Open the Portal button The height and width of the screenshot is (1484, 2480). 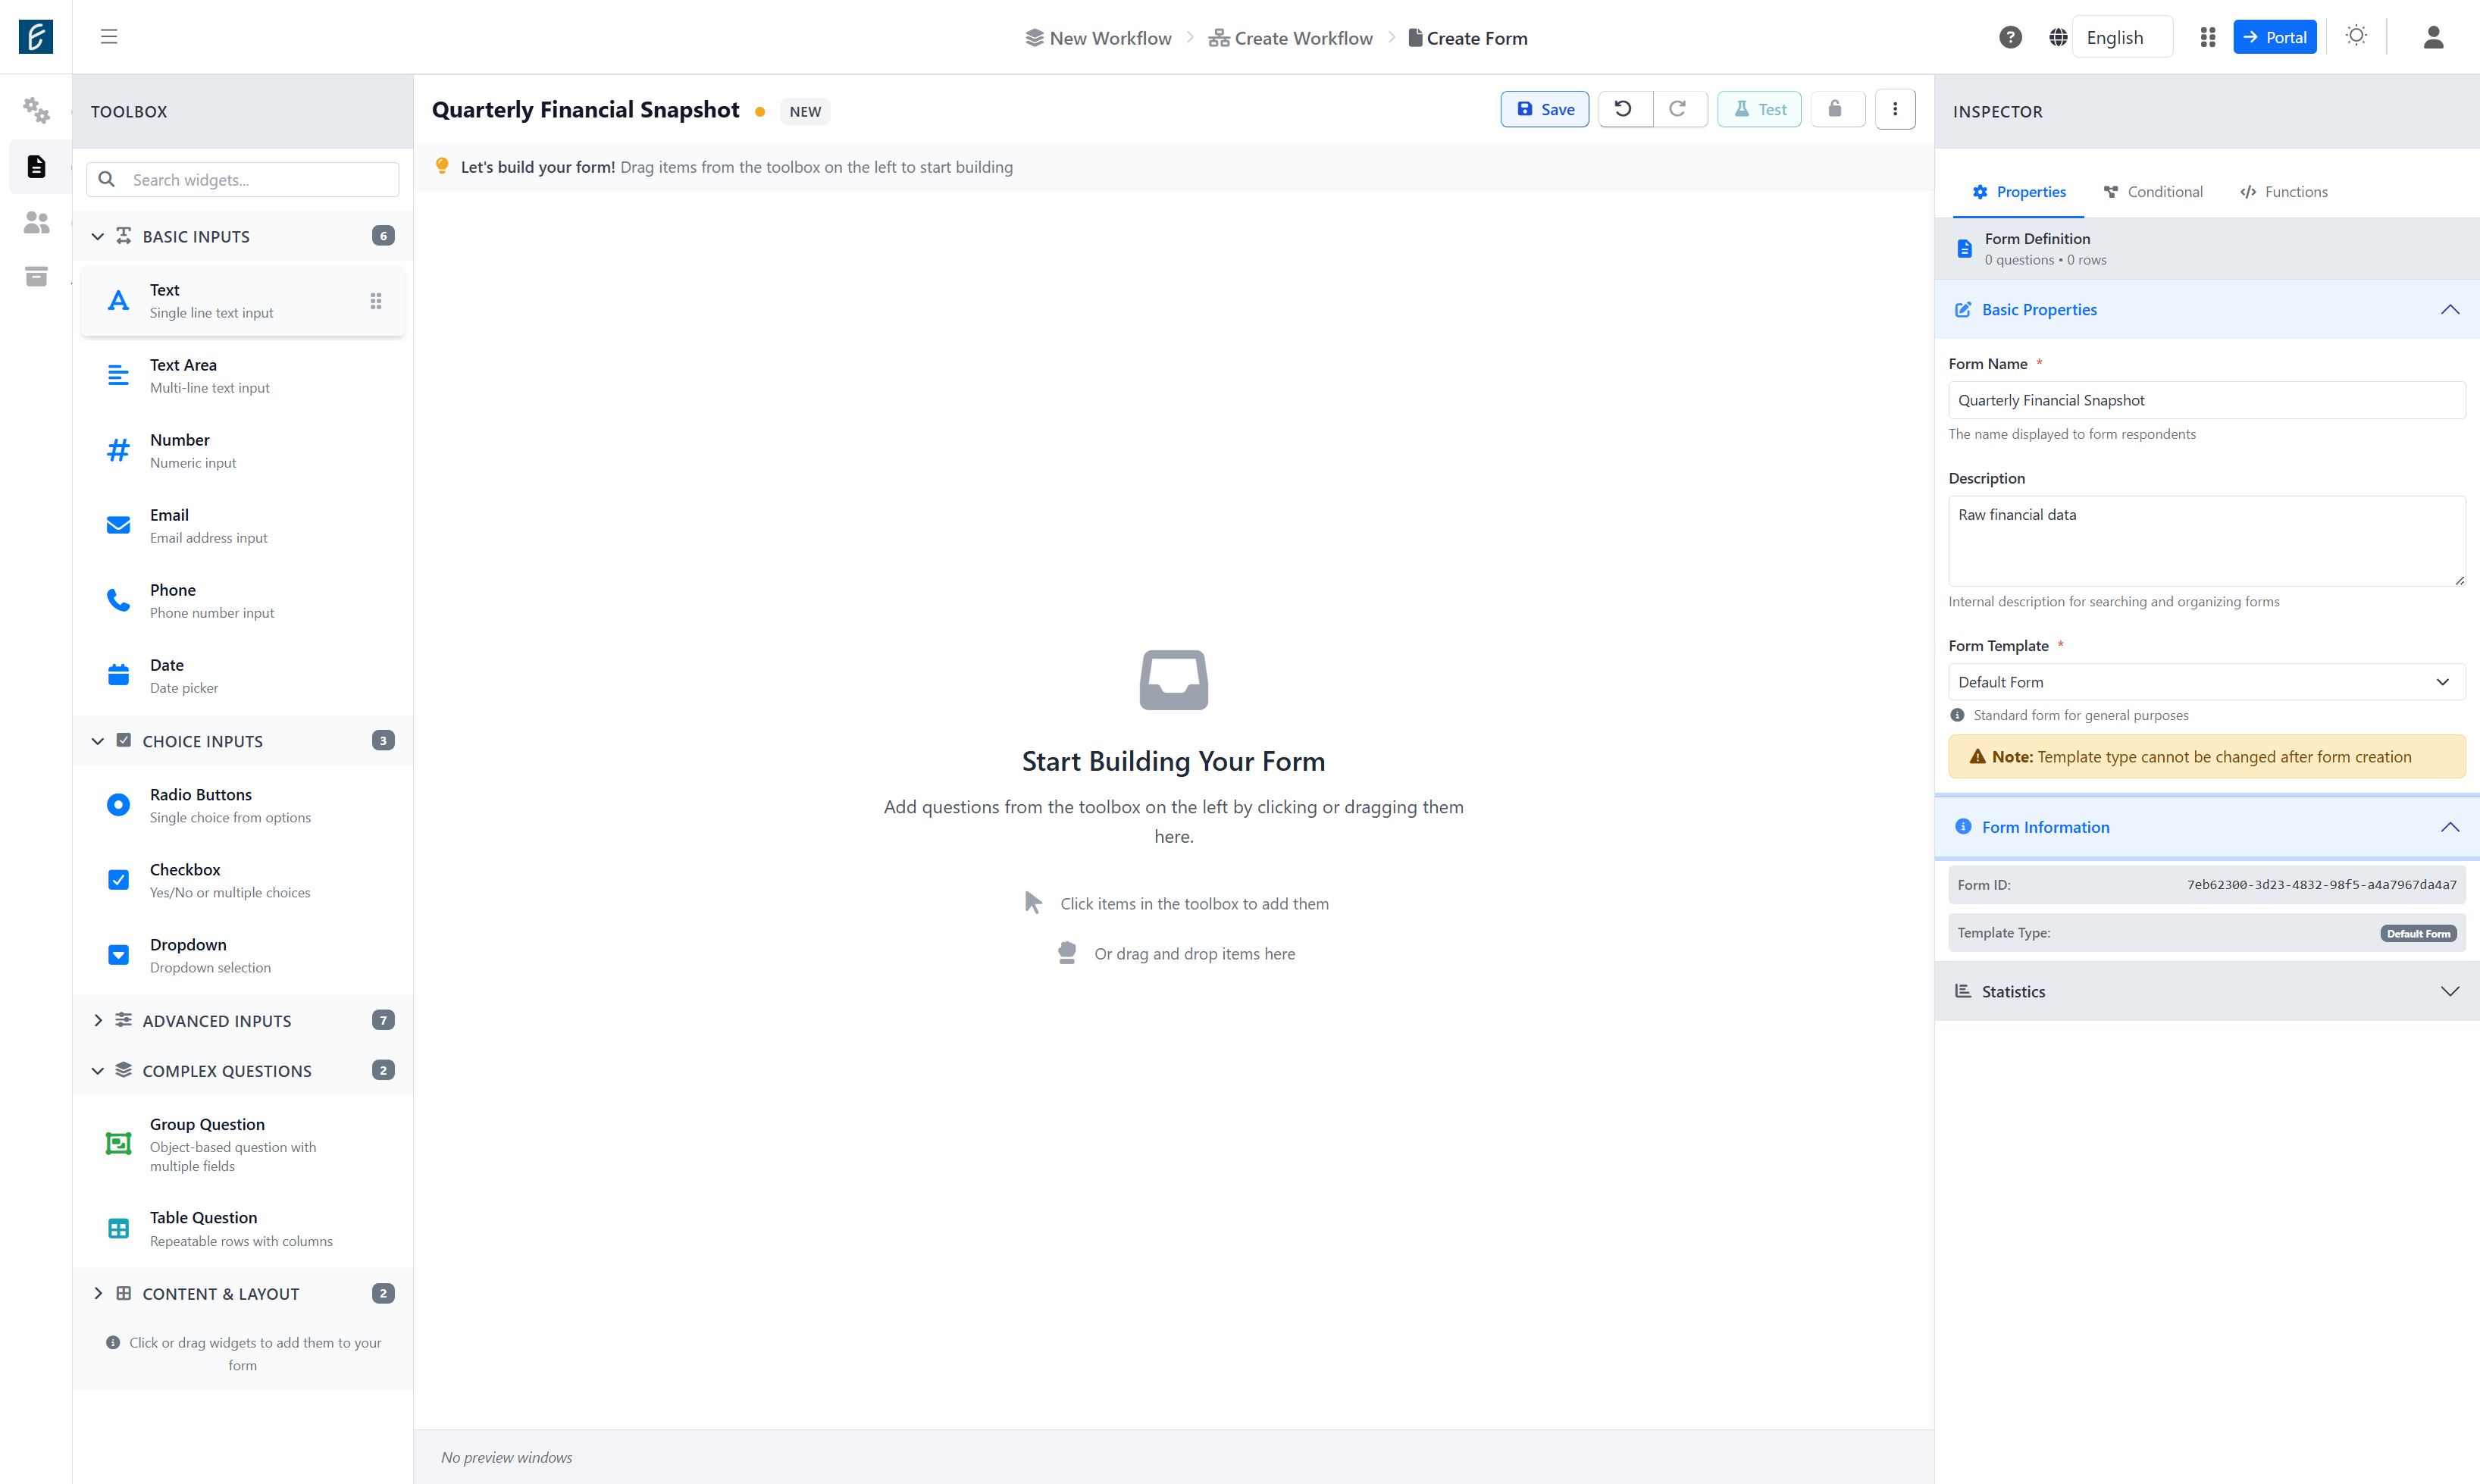[x=2275, y=37]
